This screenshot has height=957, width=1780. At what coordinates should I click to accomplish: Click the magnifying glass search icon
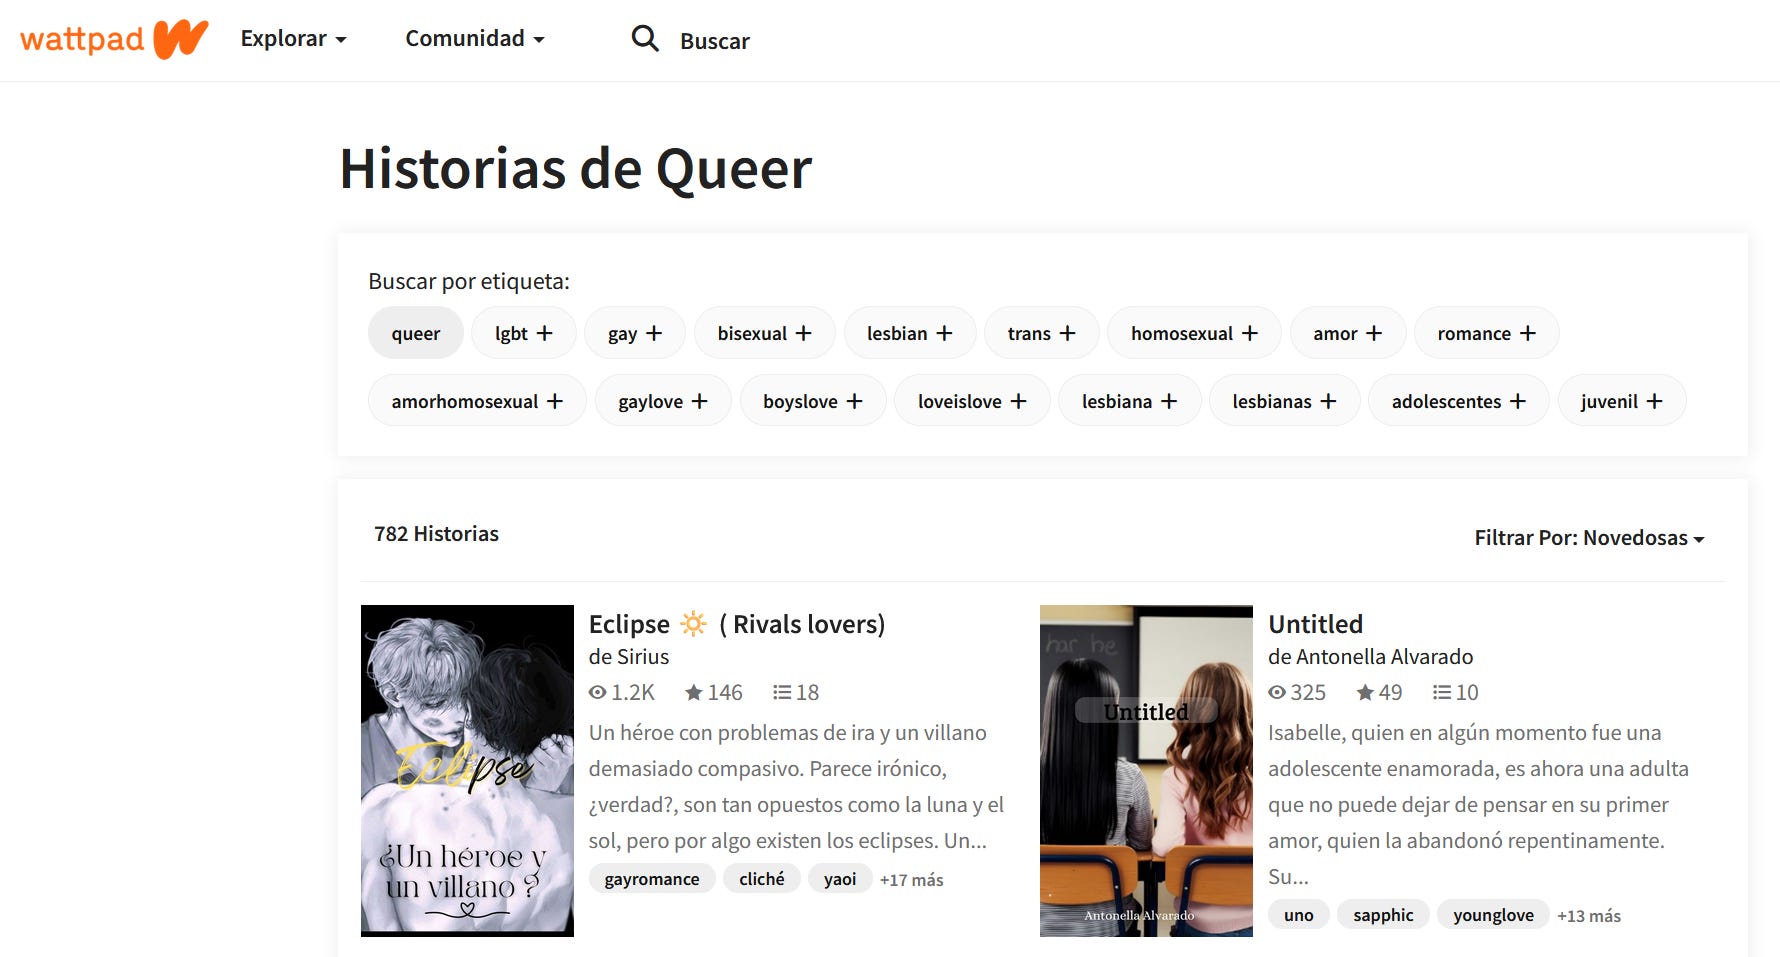pos(645,39)
